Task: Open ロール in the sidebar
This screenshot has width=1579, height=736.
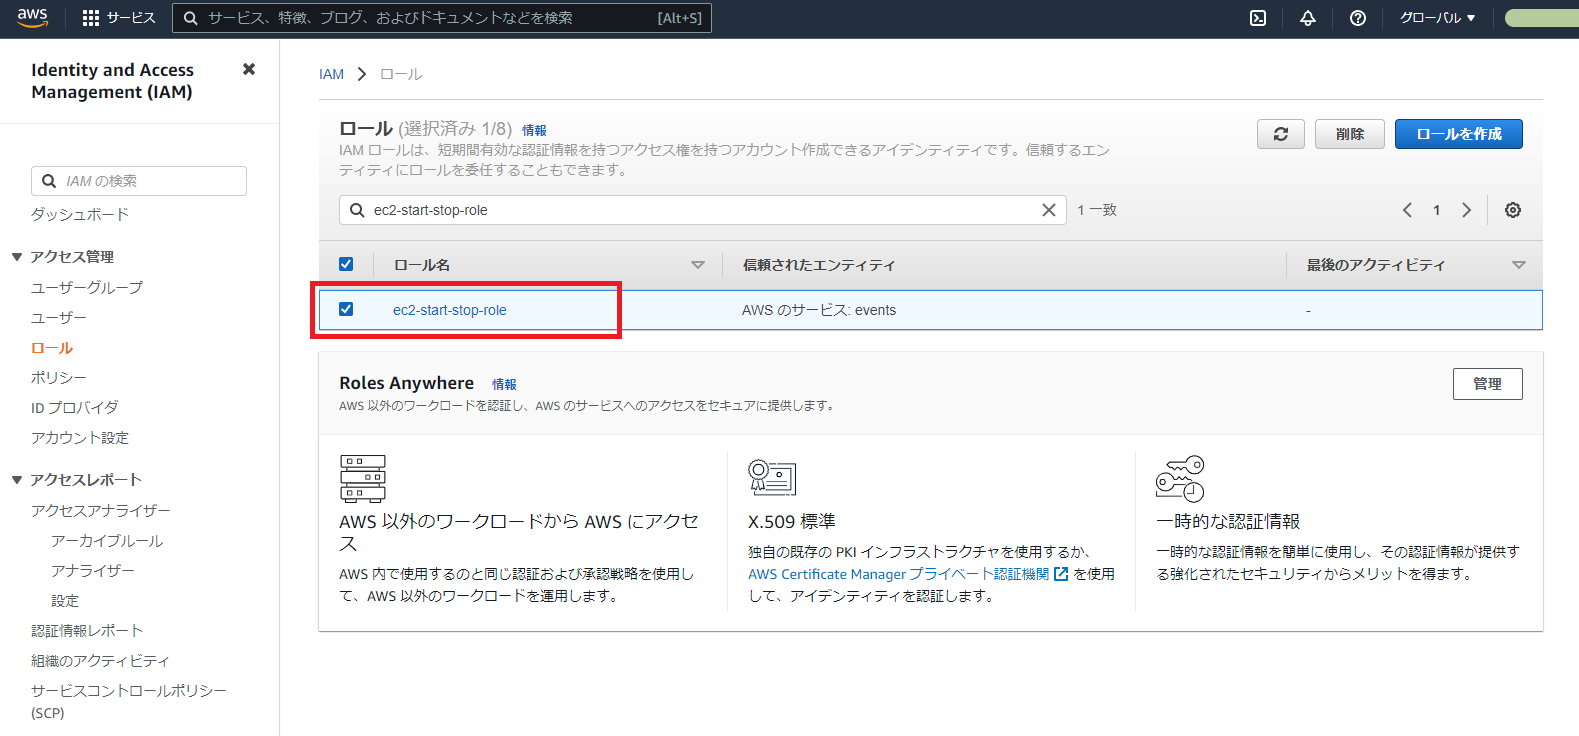Action: (x=52, y=348)
